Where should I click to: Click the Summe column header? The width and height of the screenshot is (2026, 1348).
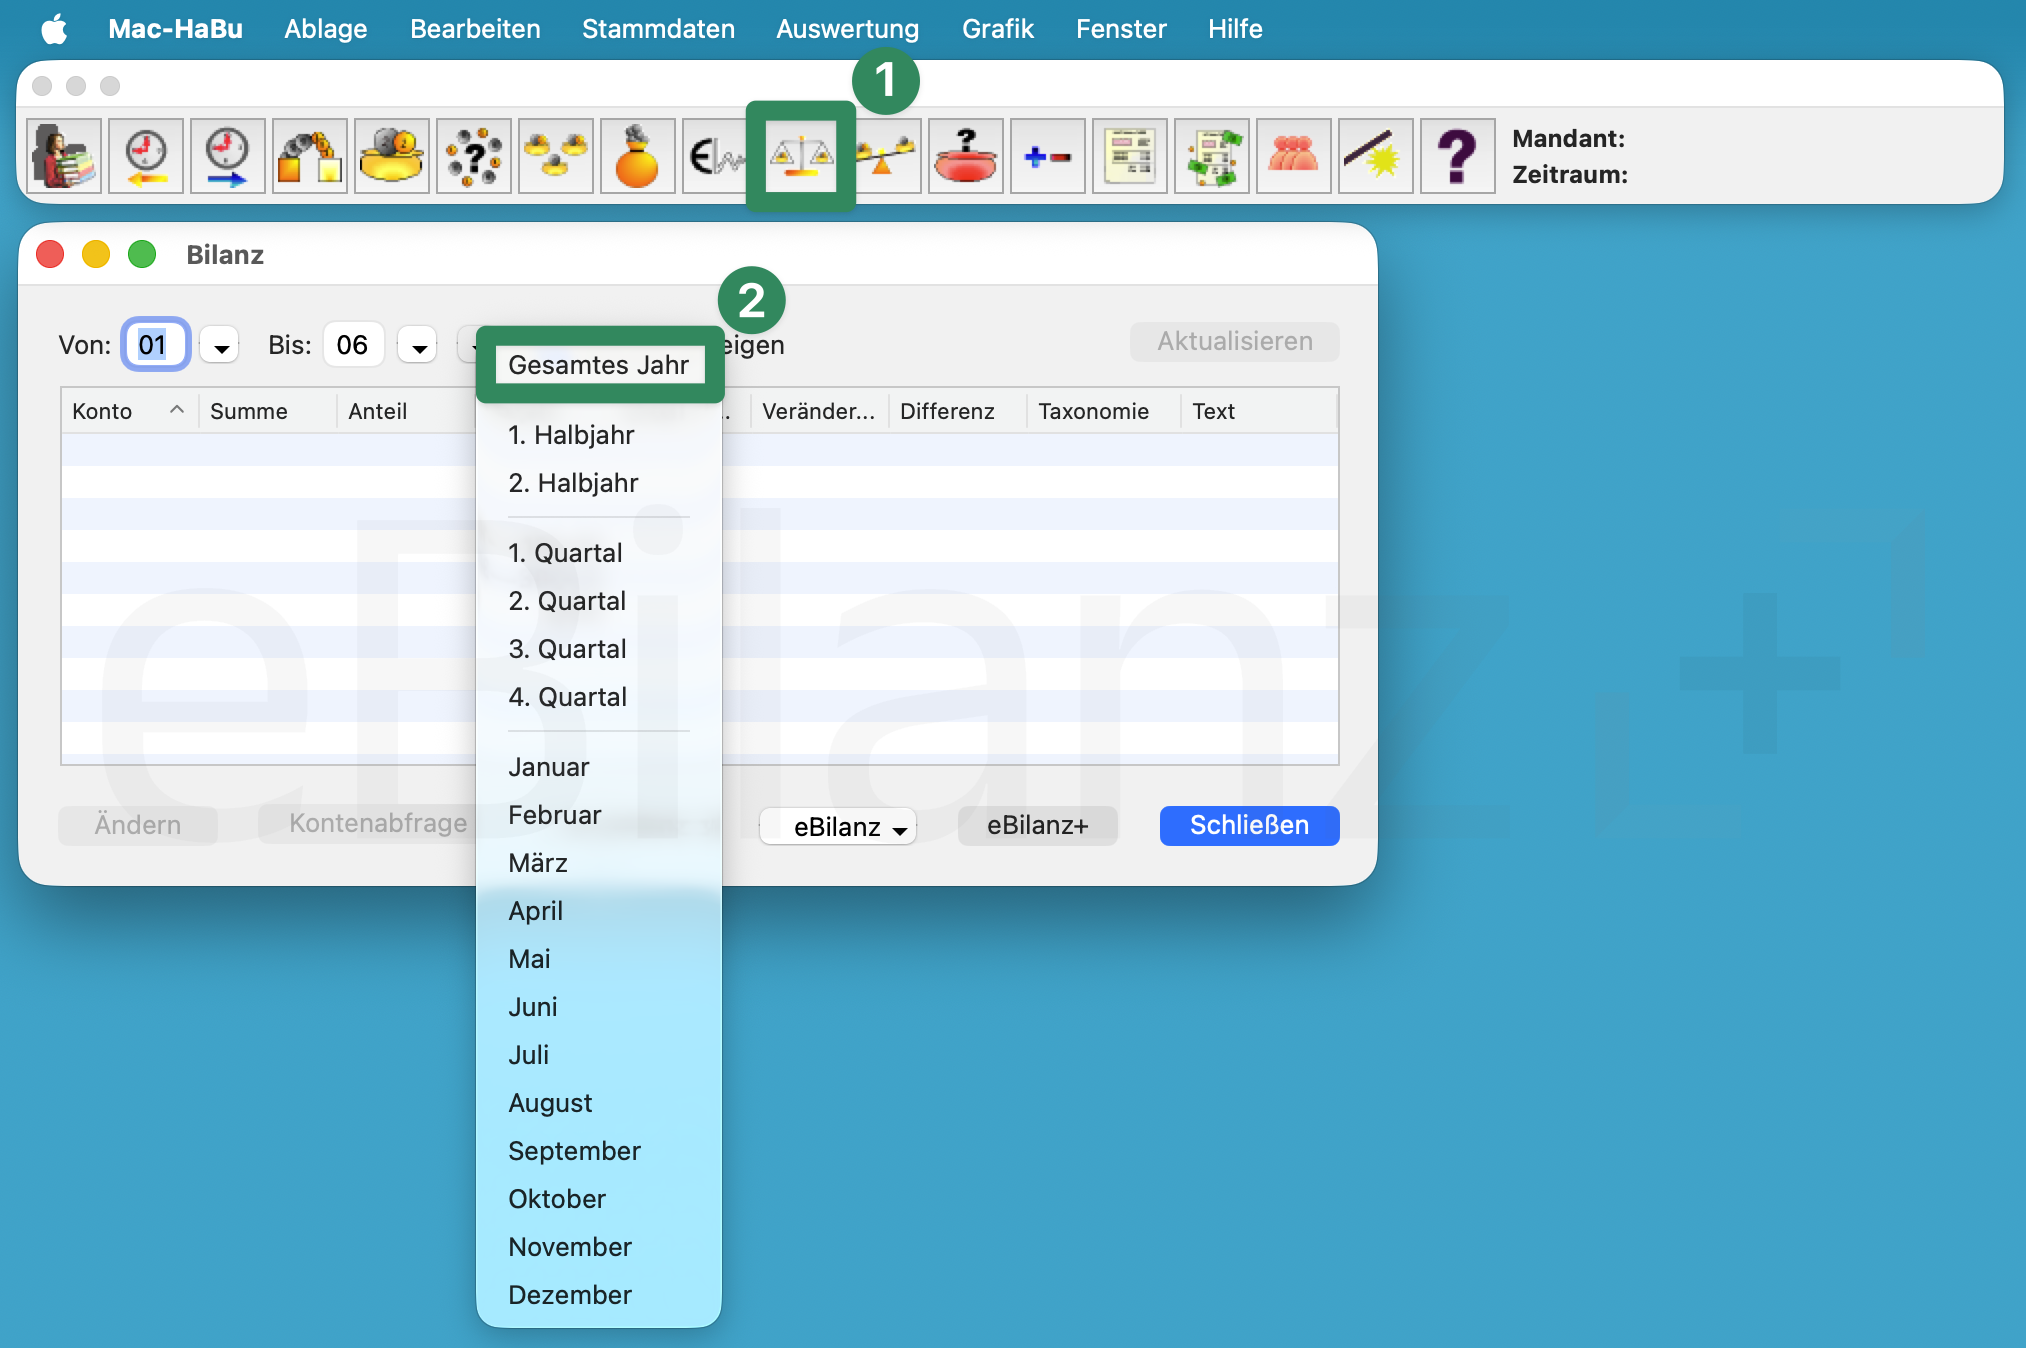[x=267, y=411]
